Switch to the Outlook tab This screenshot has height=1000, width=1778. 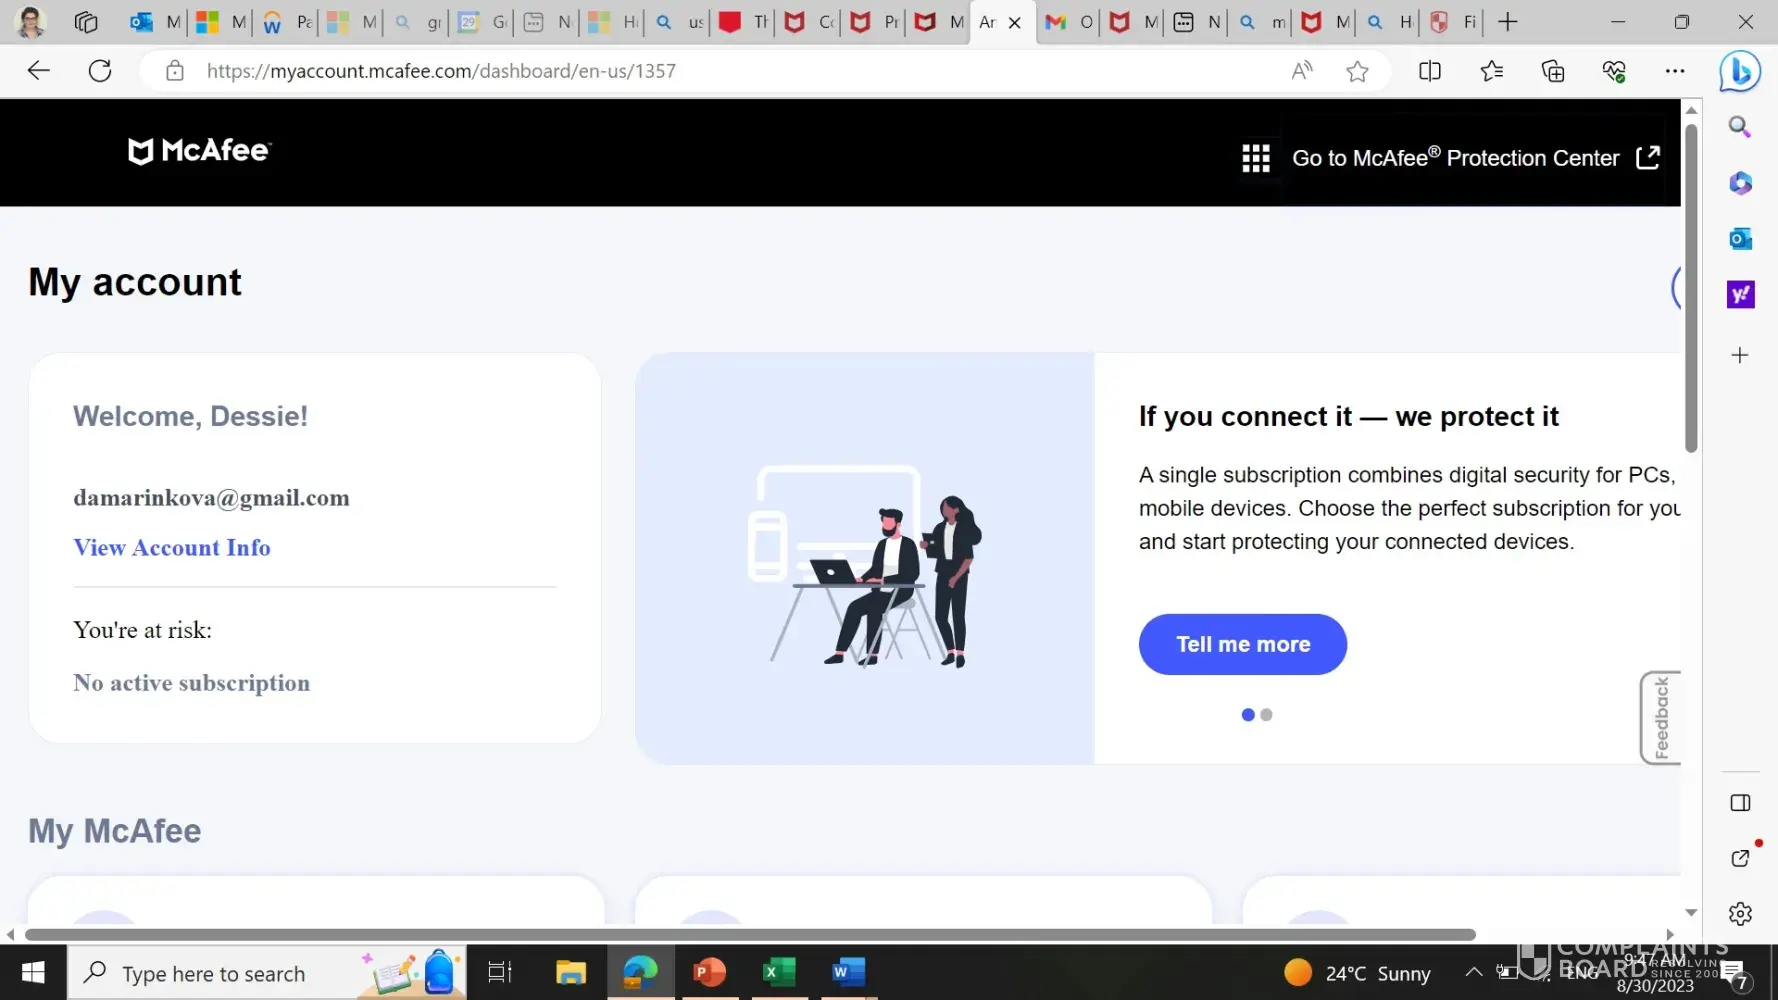(x=155, y=22)
